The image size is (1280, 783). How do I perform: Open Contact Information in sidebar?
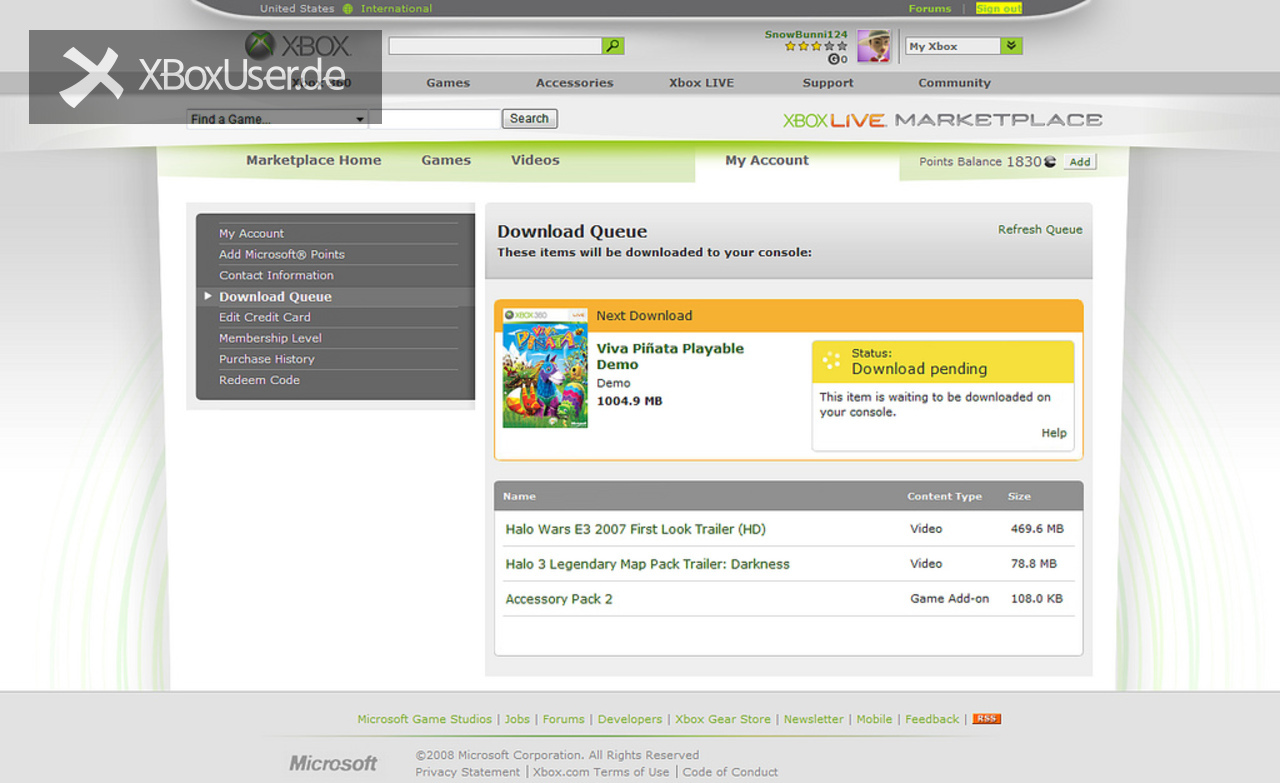277,276
